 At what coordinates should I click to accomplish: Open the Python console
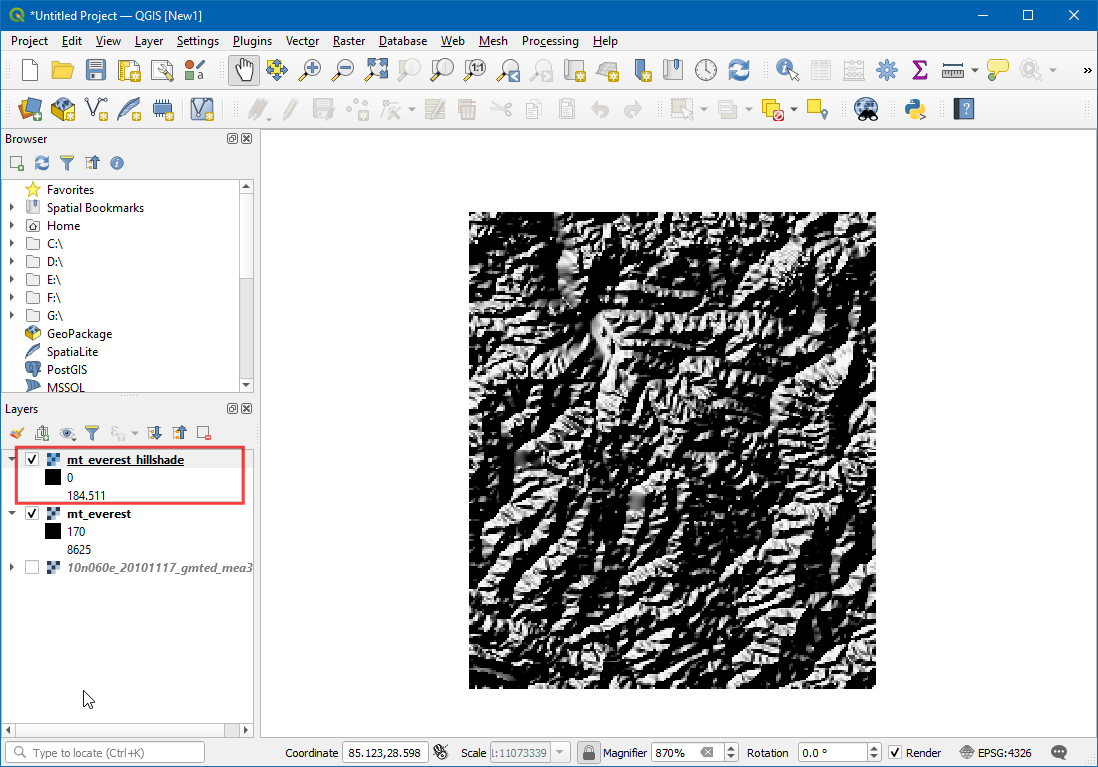(915, 108)
